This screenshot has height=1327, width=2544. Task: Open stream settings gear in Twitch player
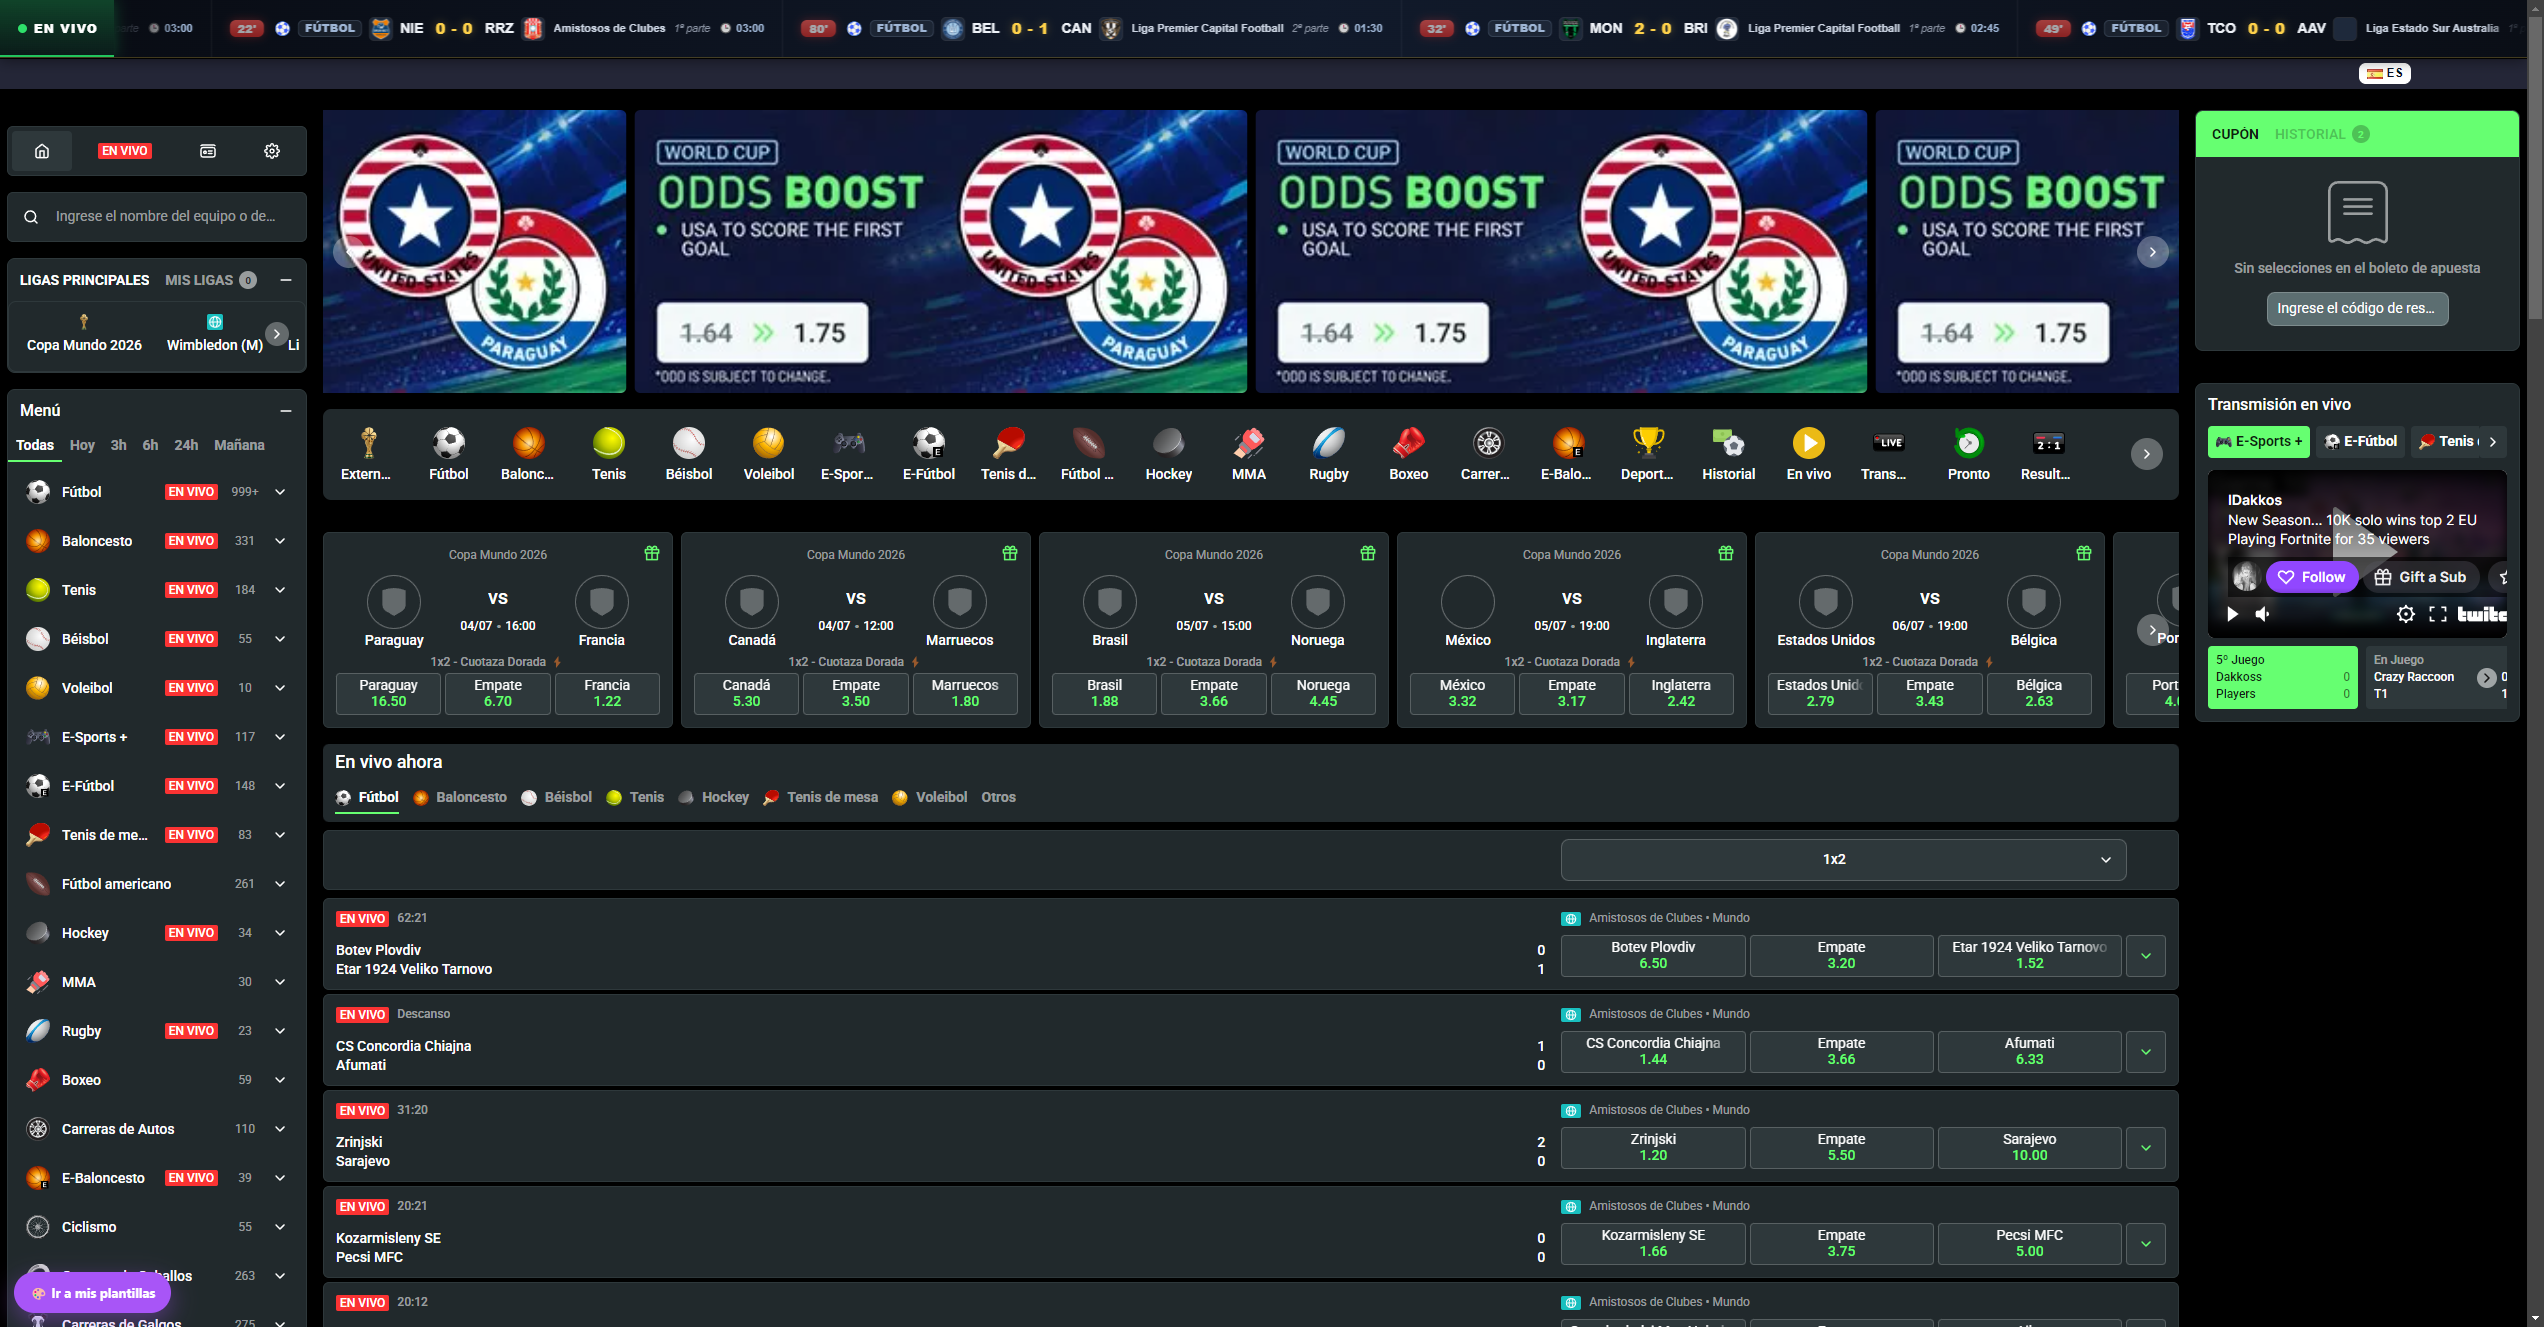click(x=2406, y=614)
